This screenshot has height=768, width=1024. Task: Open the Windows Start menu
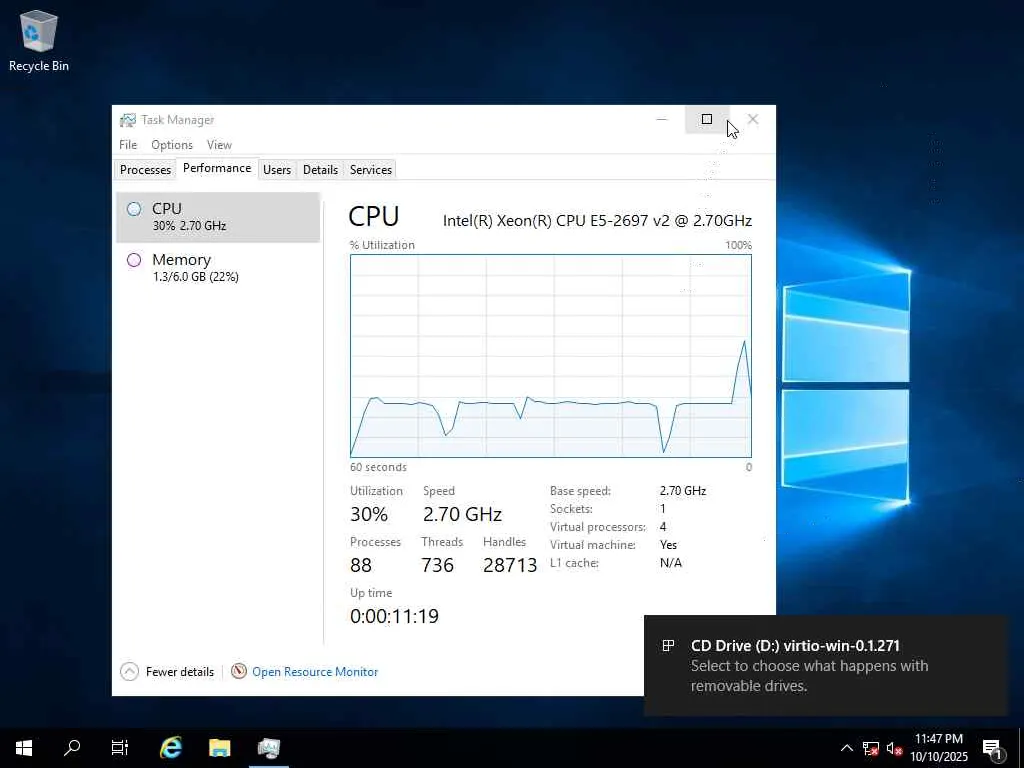click(x=24, y=748)
